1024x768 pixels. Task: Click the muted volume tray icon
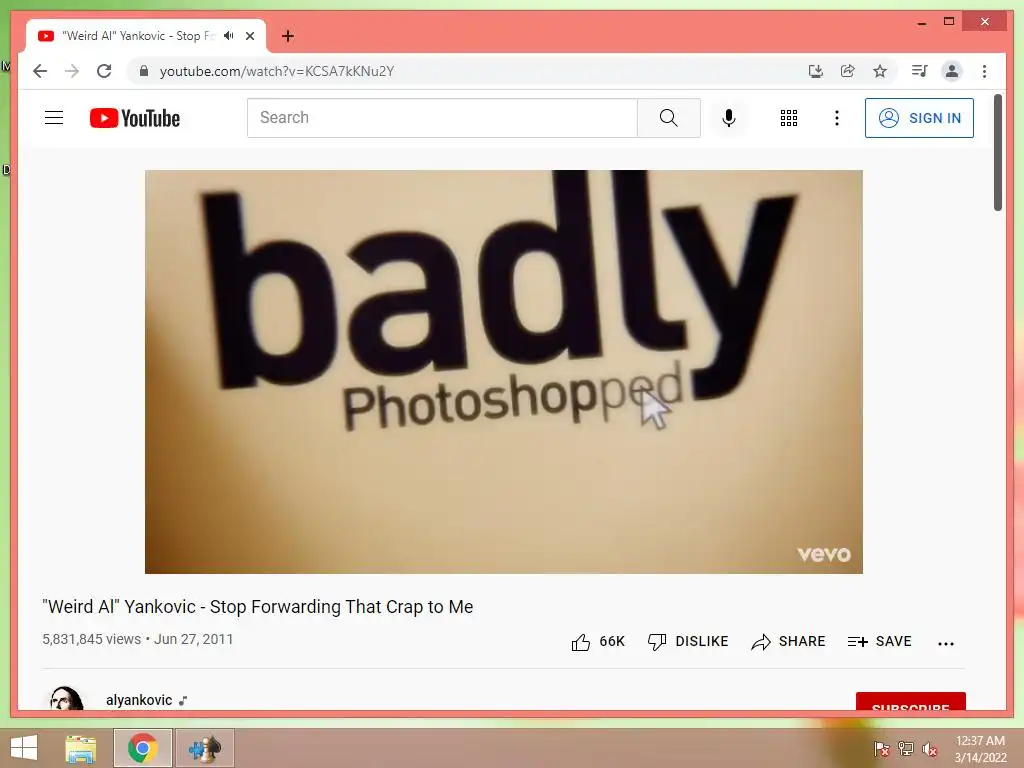[930, 748]
